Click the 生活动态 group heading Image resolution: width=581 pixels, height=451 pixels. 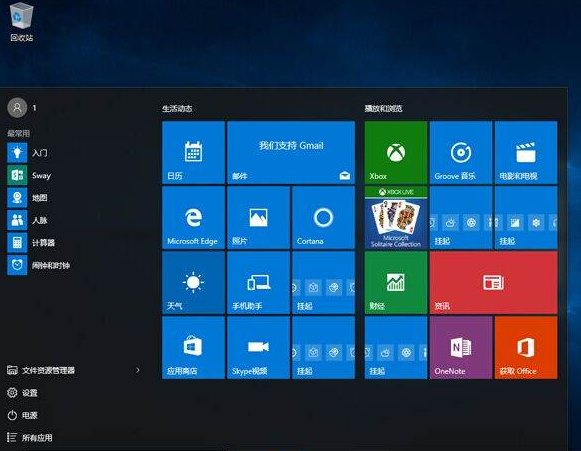click(x=177, y=109)
